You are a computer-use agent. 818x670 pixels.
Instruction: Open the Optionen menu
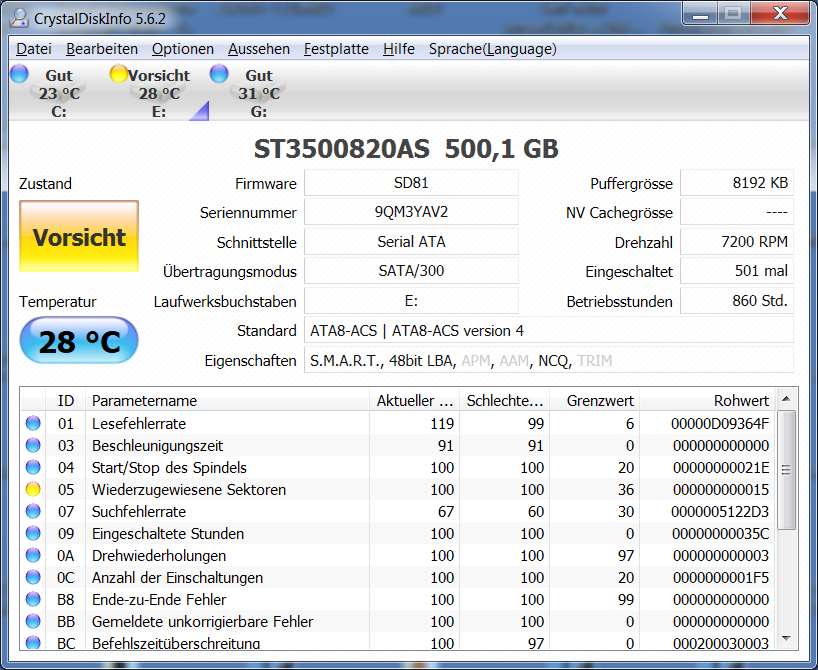183,49
